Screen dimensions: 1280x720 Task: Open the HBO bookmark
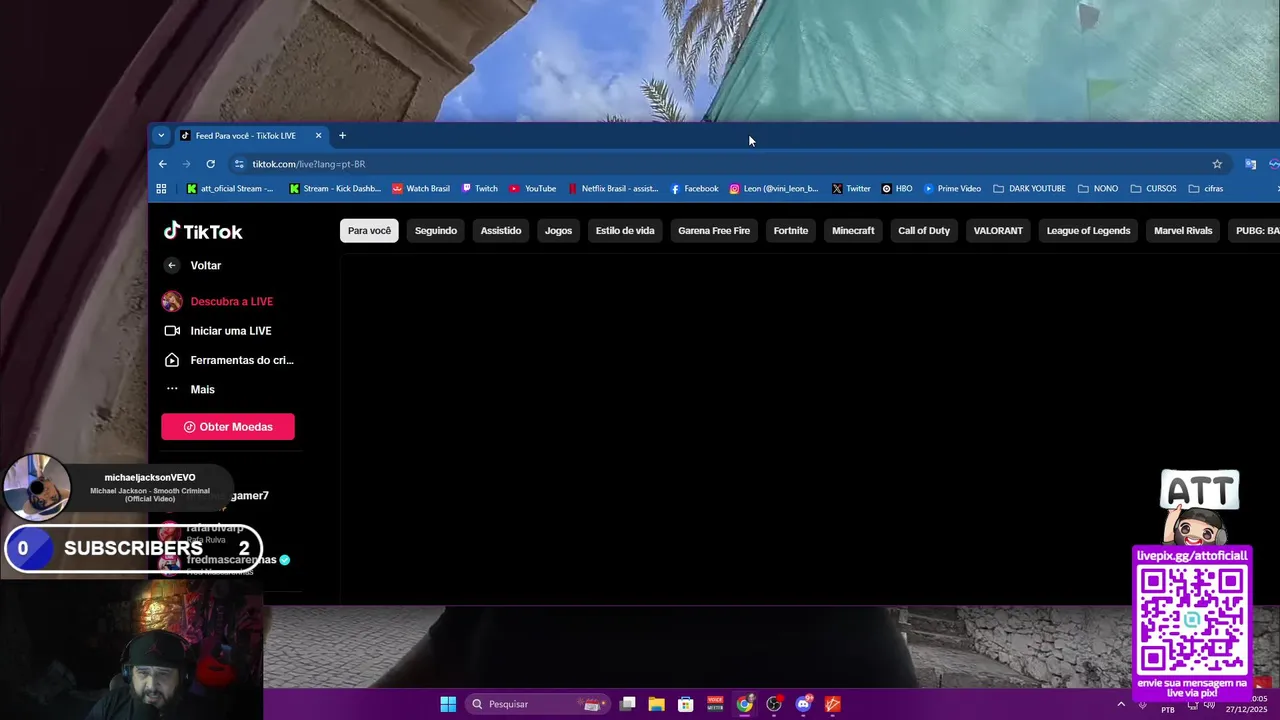[897, 189]
